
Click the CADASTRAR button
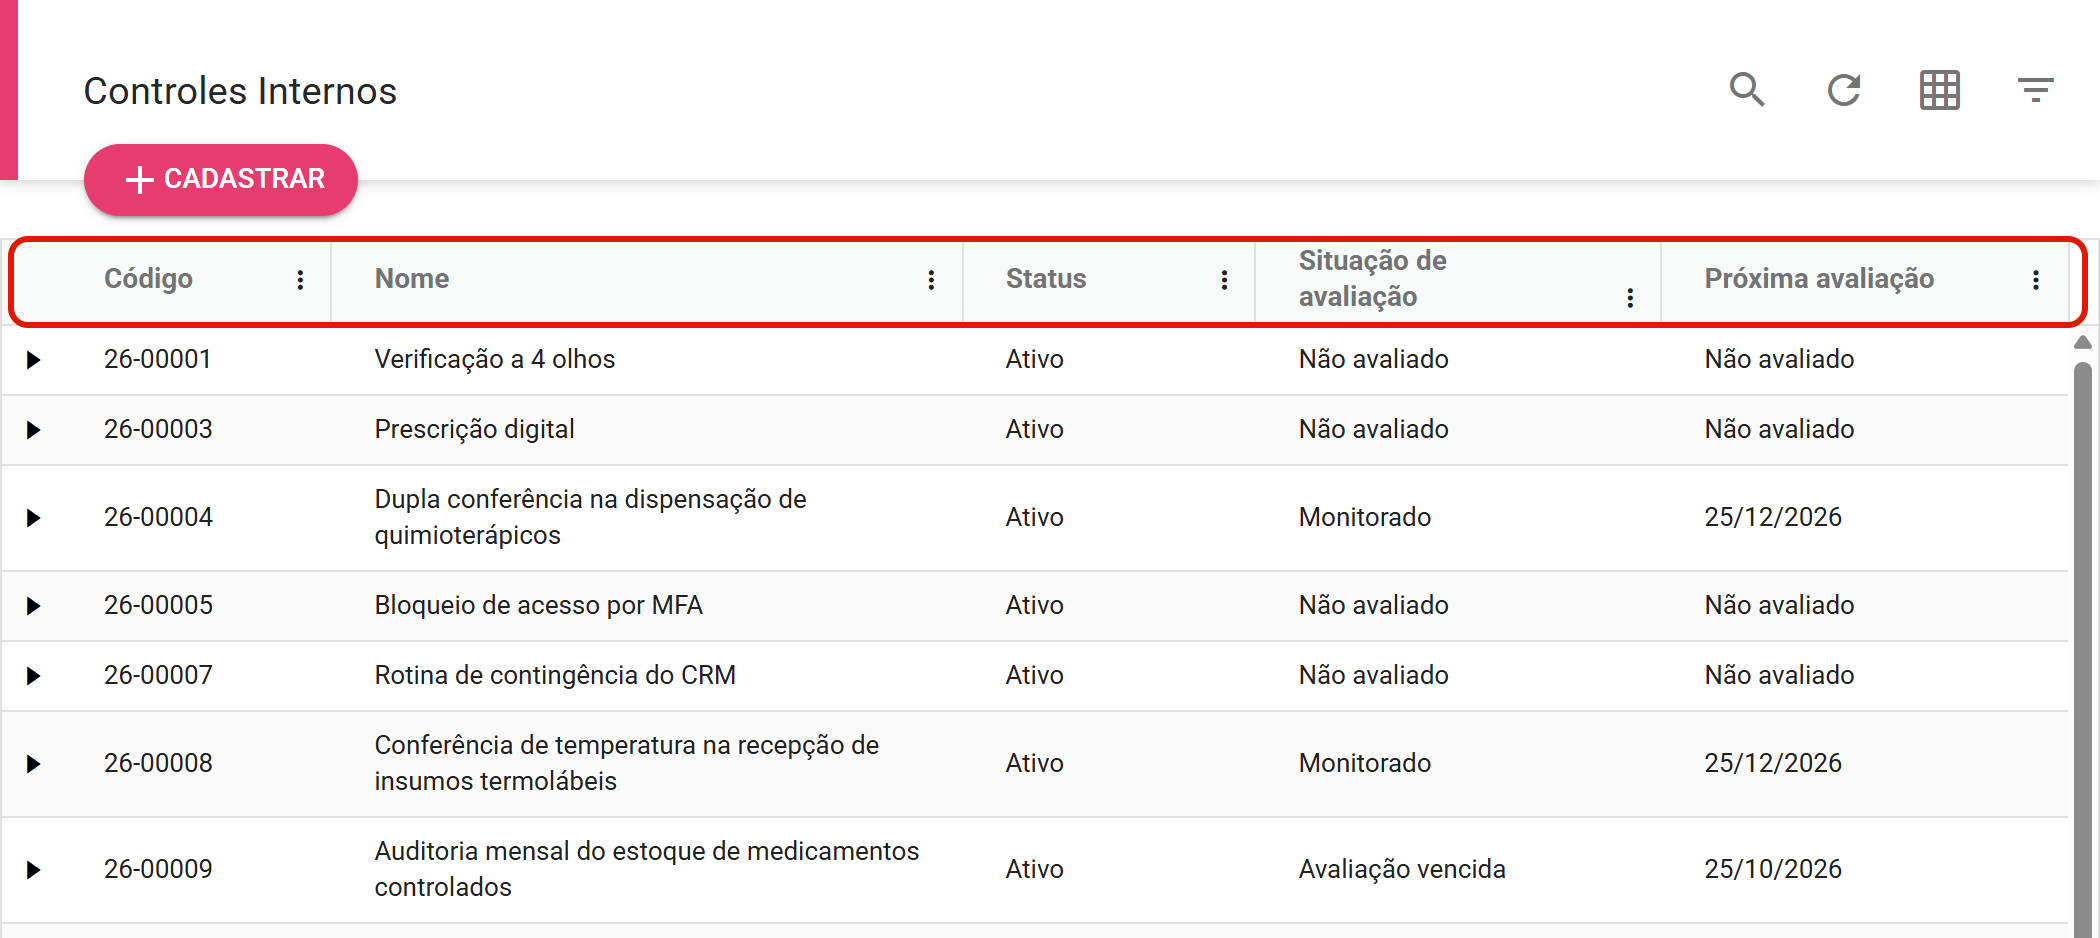tap(221, 180)
